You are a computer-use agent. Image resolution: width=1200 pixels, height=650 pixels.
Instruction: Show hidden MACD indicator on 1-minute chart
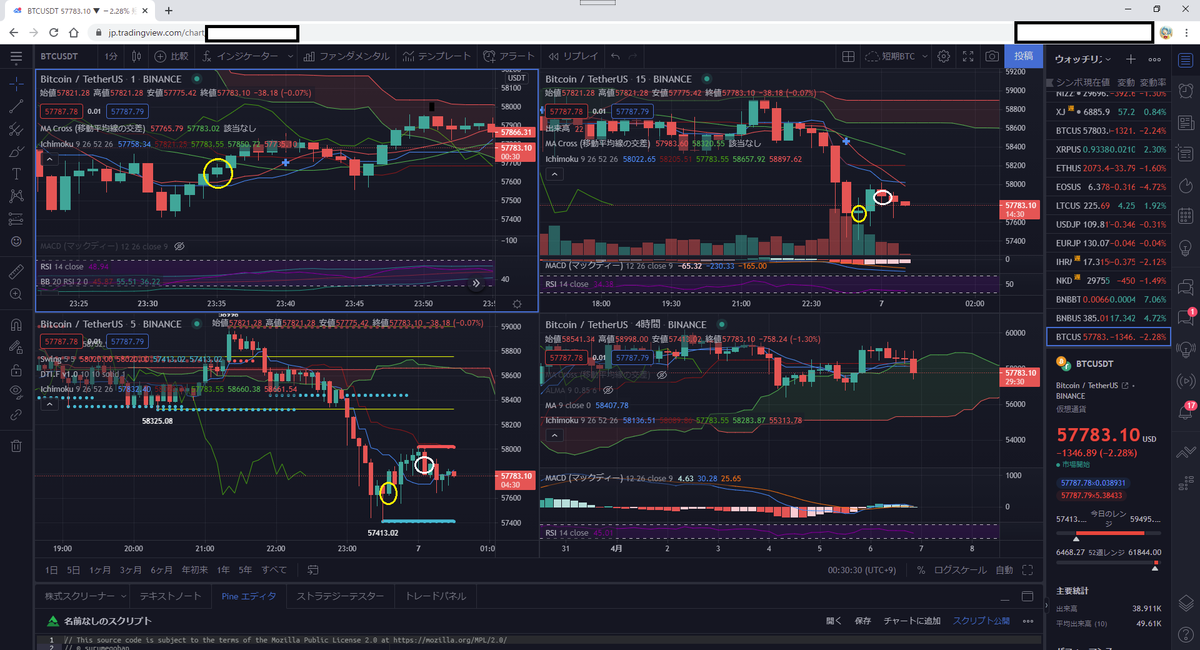(179, 245)
